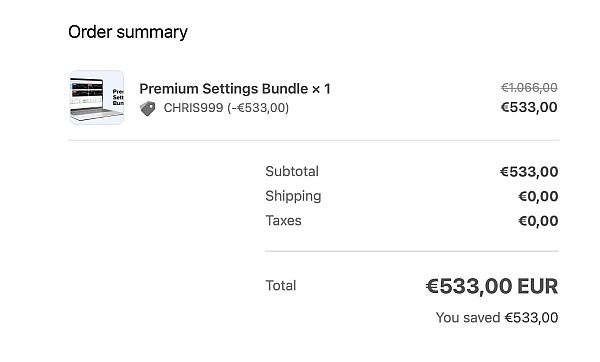Click the divider line above Total

point(412,251)
